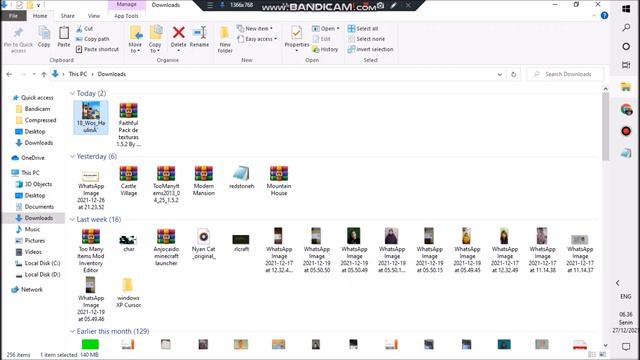Collapse the Yesterday (6) group
640x360 pixels.
72,156
